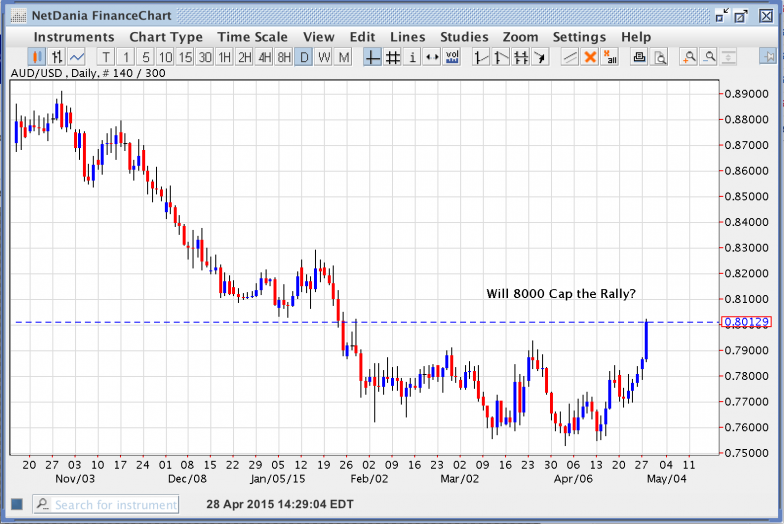Open the Studies menu
784x524 pixels.
coord(464,37)
